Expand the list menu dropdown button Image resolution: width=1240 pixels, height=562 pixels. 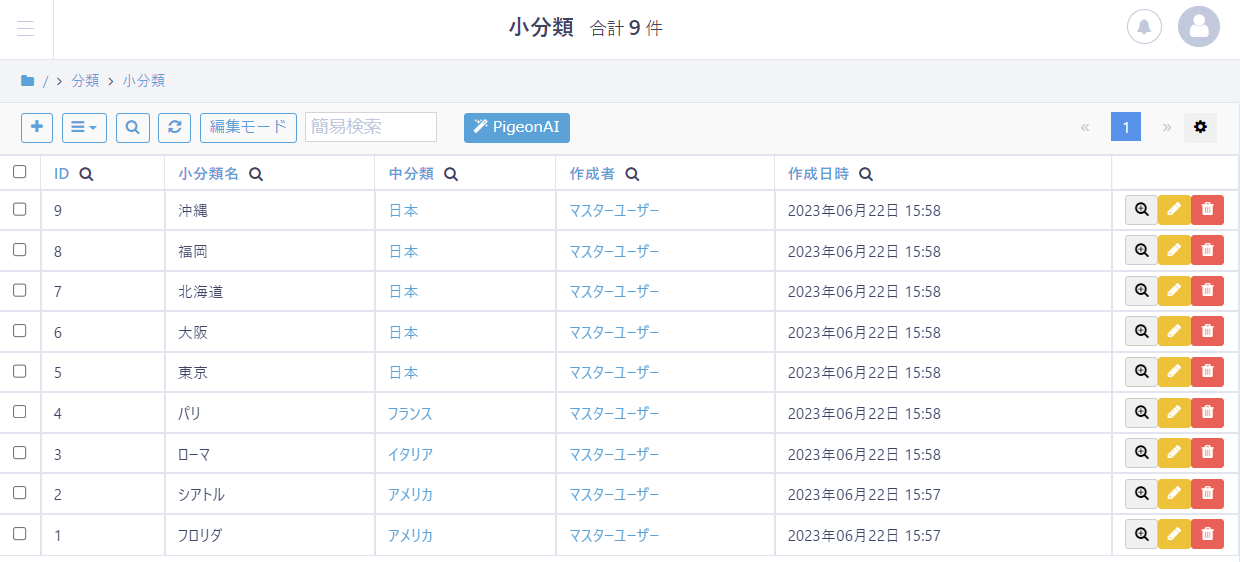[84, 127]
